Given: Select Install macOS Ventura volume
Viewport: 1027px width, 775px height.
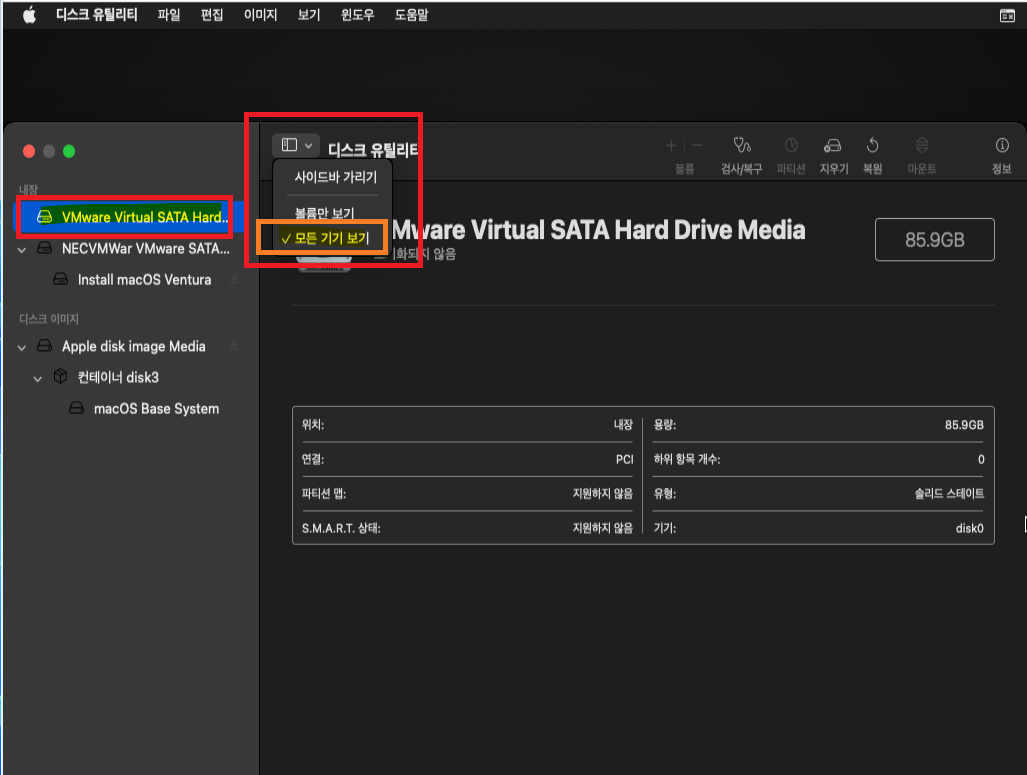Looking at the screenshot, I should (x=144, y=280).
